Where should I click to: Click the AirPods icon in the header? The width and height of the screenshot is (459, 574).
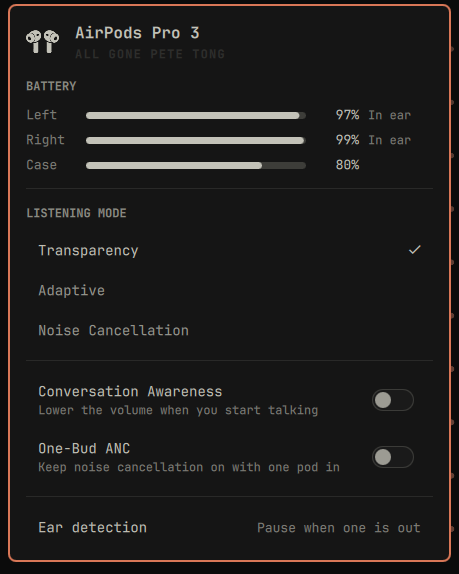(42, 42)
